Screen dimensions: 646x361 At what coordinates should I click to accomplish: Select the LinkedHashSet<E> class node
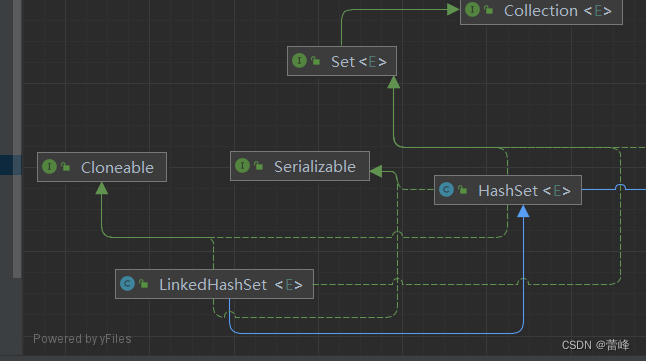click(x=214, y=284)
